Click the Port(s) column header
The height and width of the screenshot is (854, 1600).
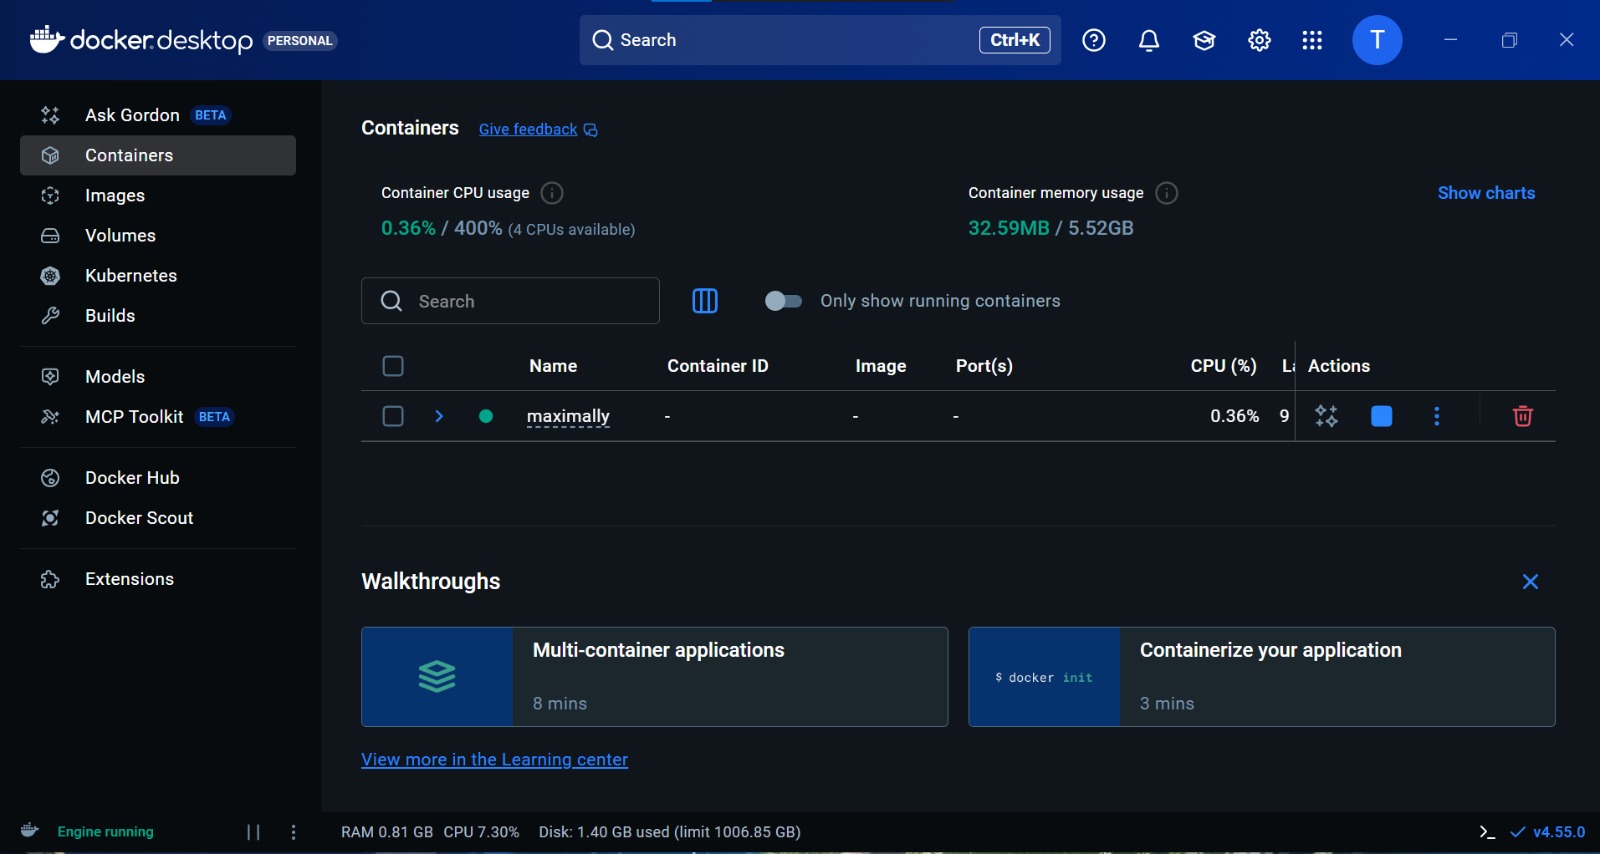pos(984,366)
